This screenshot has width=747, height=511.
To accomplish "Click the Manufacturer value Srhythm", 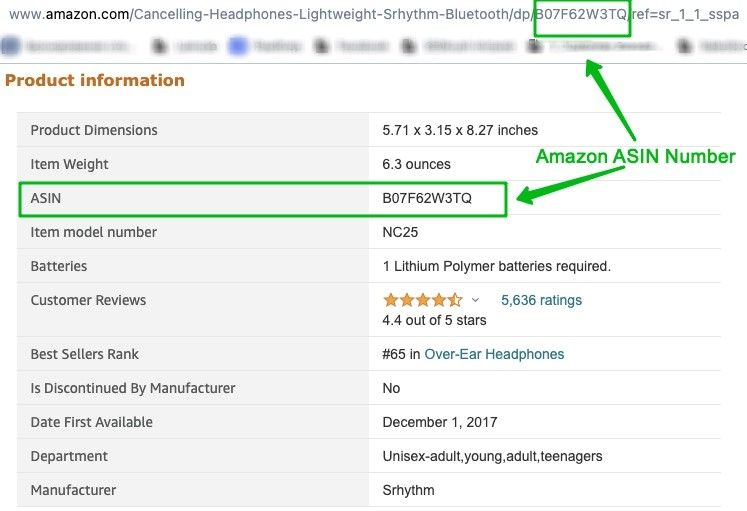I will (408, 490).
